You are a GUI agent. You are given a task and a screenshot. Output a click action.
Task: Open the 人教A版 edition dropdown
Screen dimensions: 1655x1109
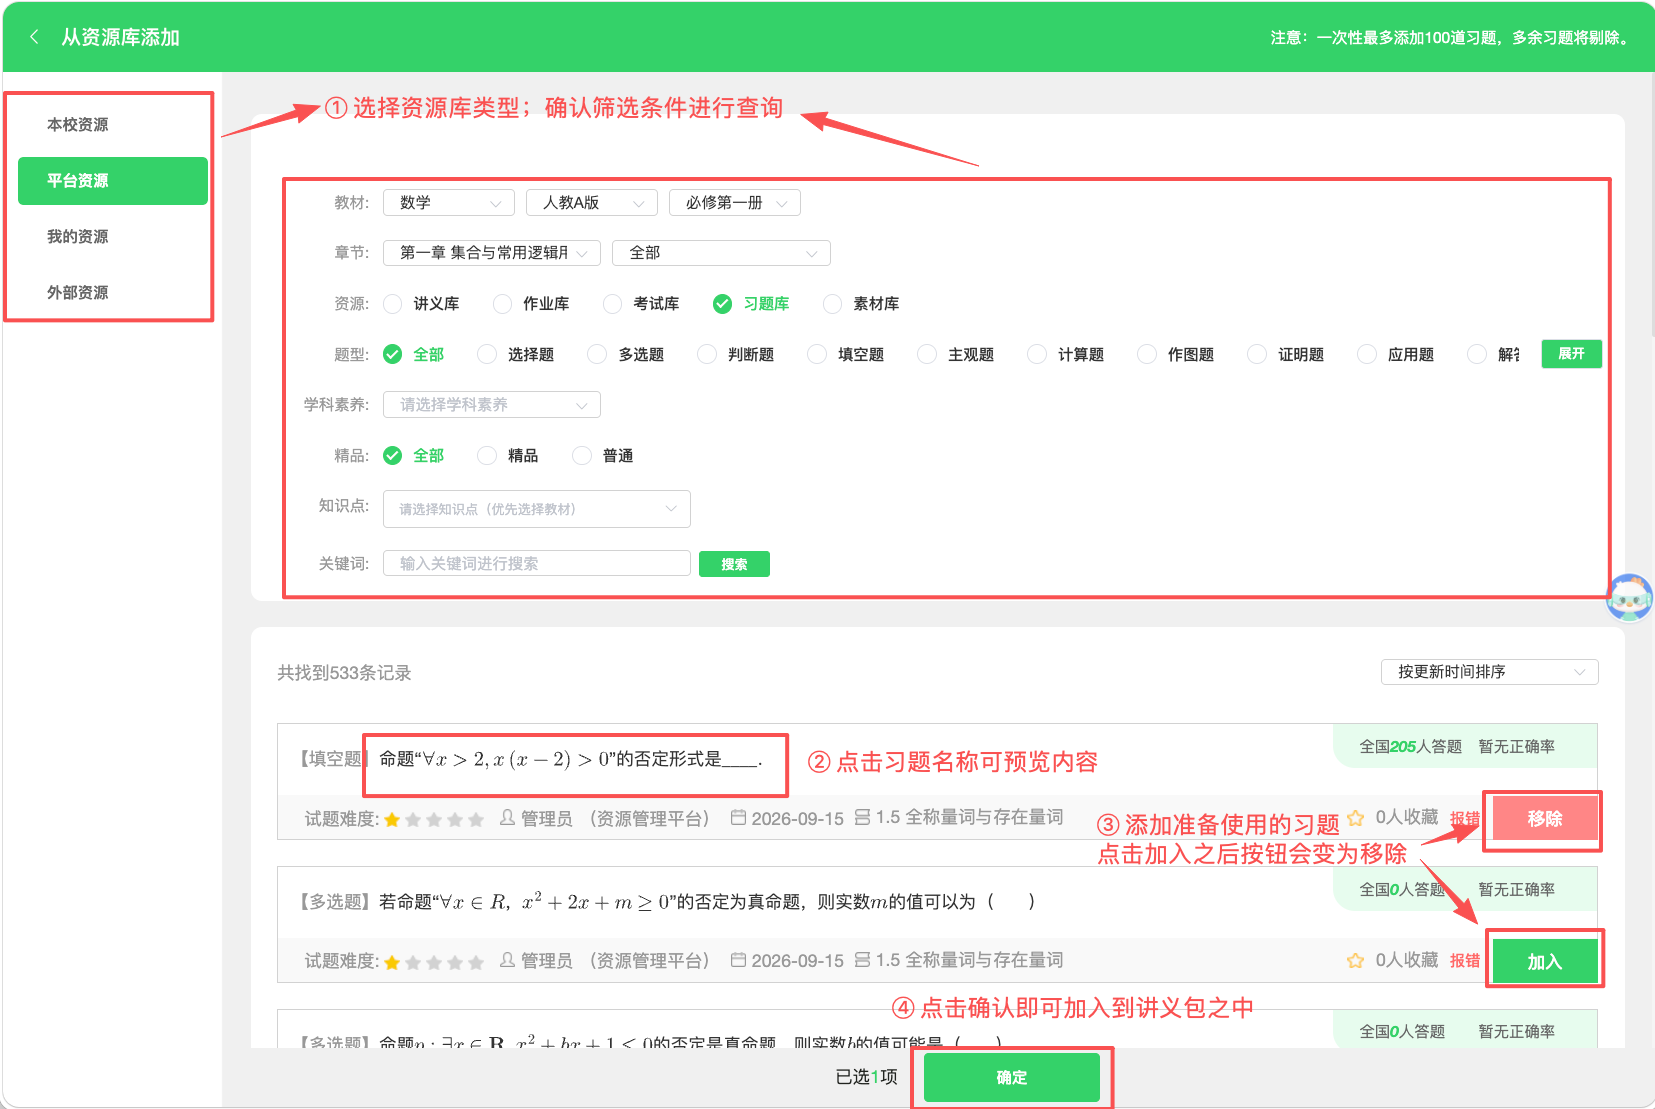coord(592,202)
